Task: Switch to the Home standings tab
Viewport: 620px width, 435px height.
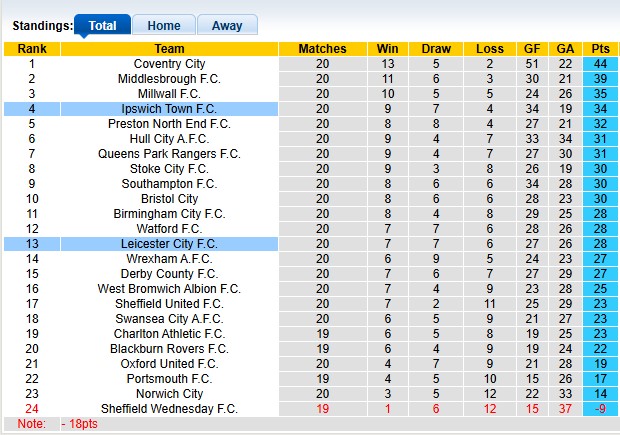Action: (164, 26)
